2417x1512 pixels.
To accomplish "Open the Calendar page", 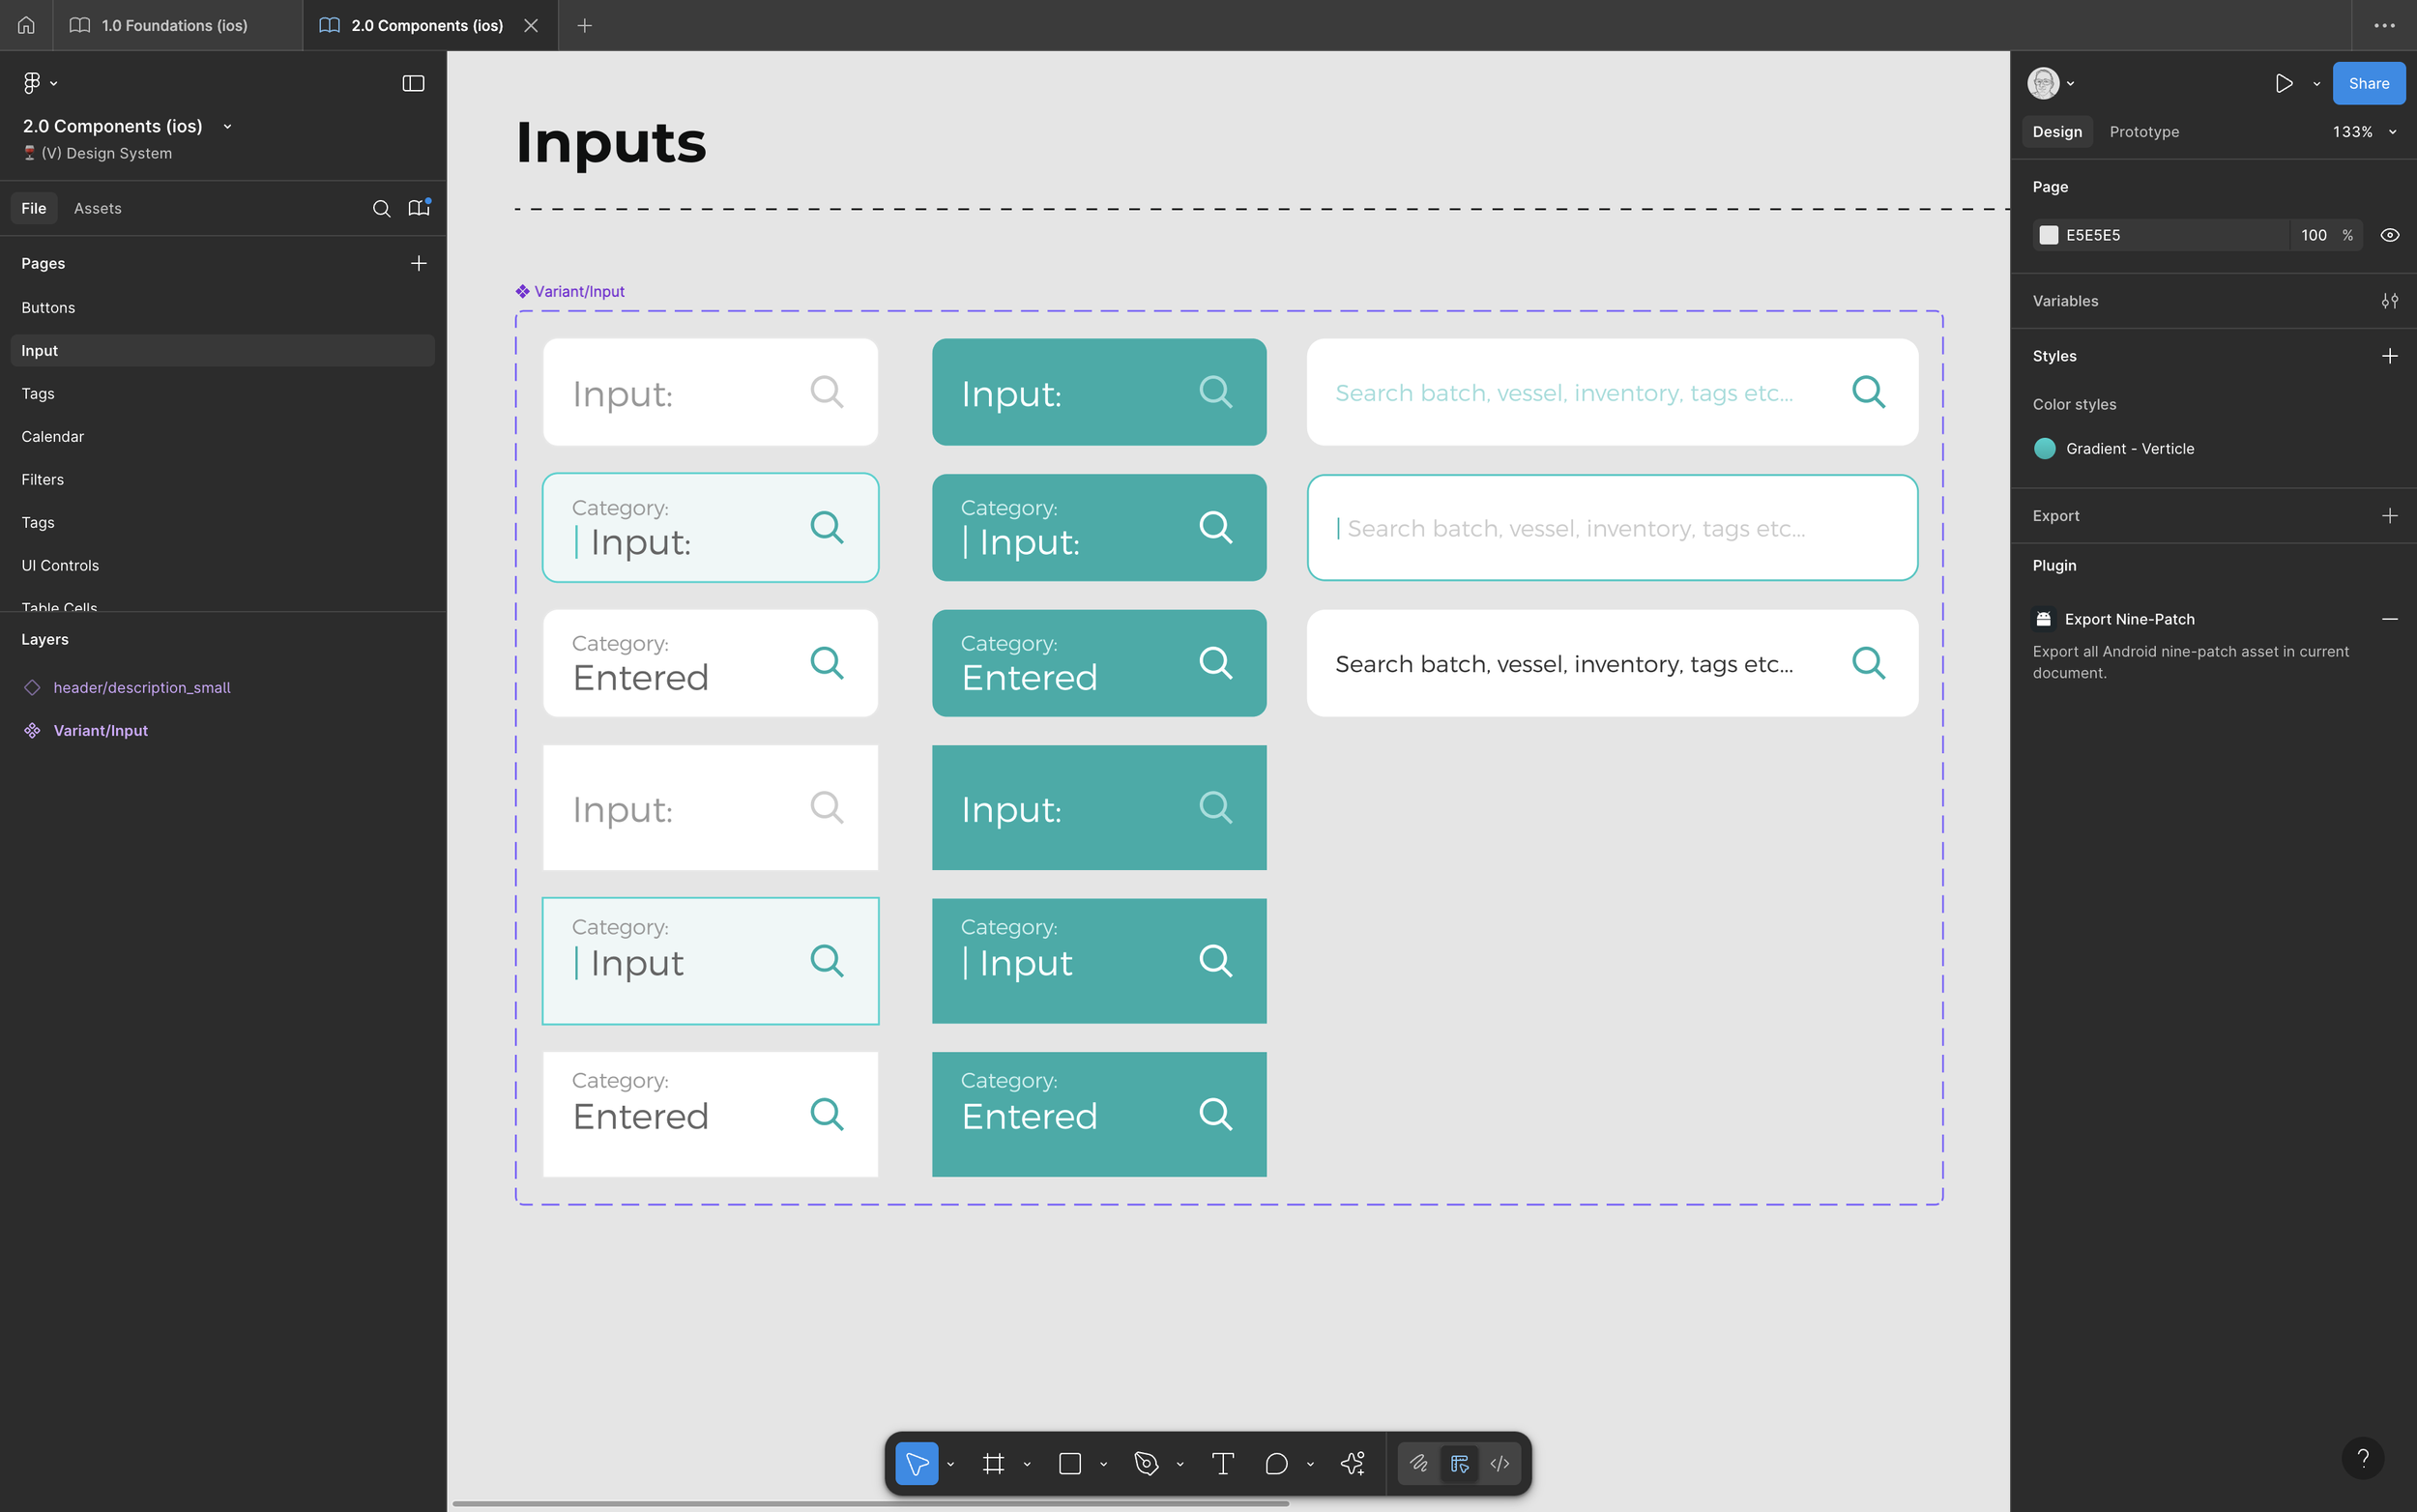I will 53,436.
